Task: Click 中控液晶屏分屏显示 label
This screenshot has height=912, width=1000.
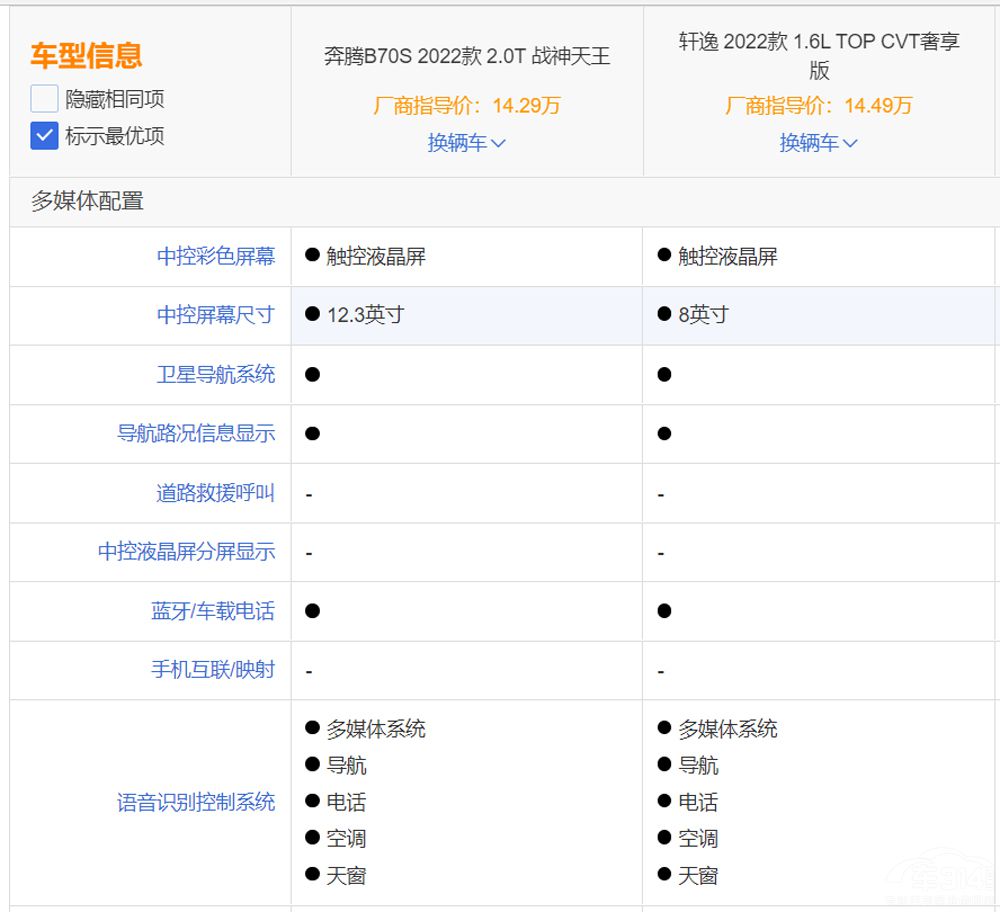Action: coord(186,551)
